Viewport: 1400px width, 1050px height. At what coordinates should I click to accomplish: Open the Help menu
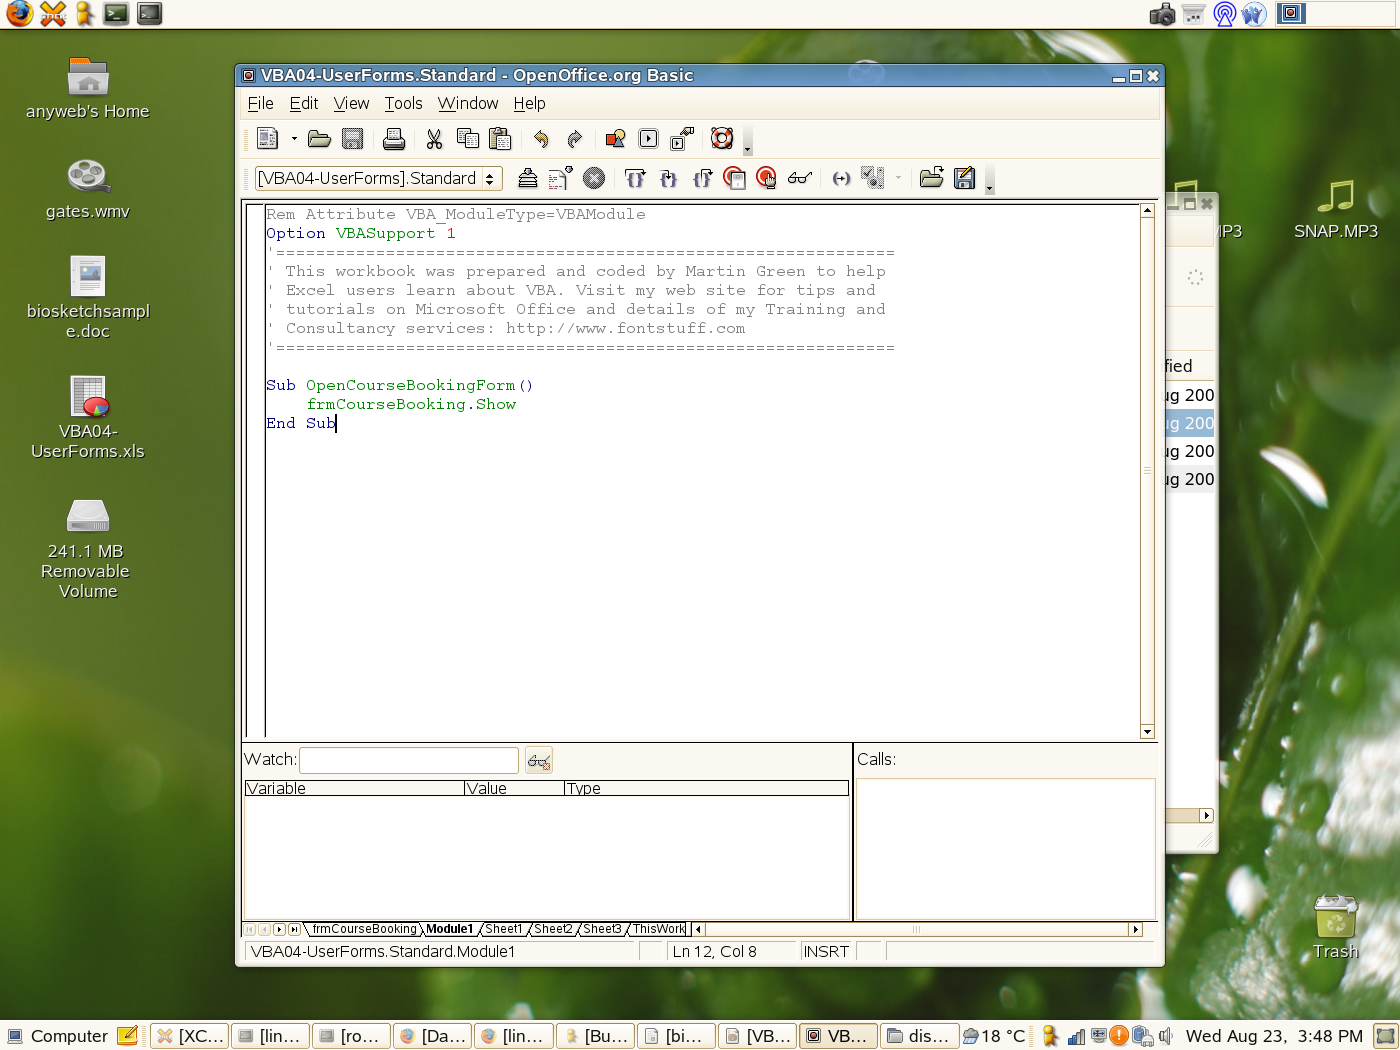click(x=529, y=103)
